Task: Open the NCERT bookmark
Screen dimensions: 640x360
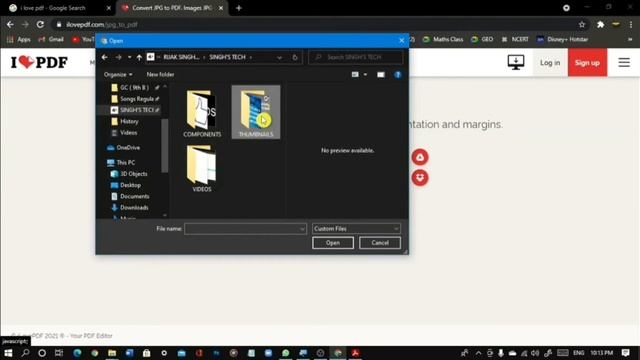Action: [x=515, y=39]
